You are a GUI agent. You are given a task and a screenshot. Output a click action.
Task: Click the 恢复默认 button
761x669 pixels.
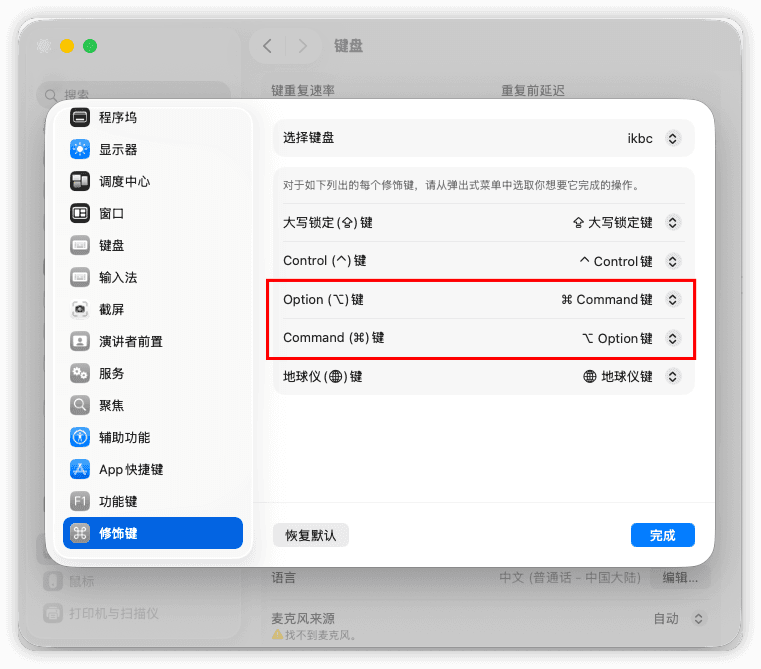point(311,535)
